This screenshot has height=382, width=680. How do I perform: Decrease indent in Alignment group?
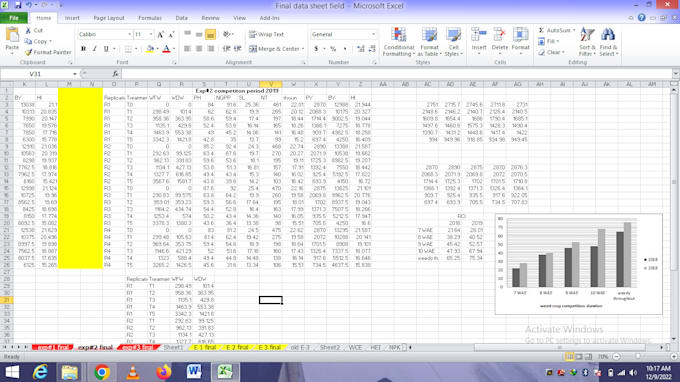[226, 49]
